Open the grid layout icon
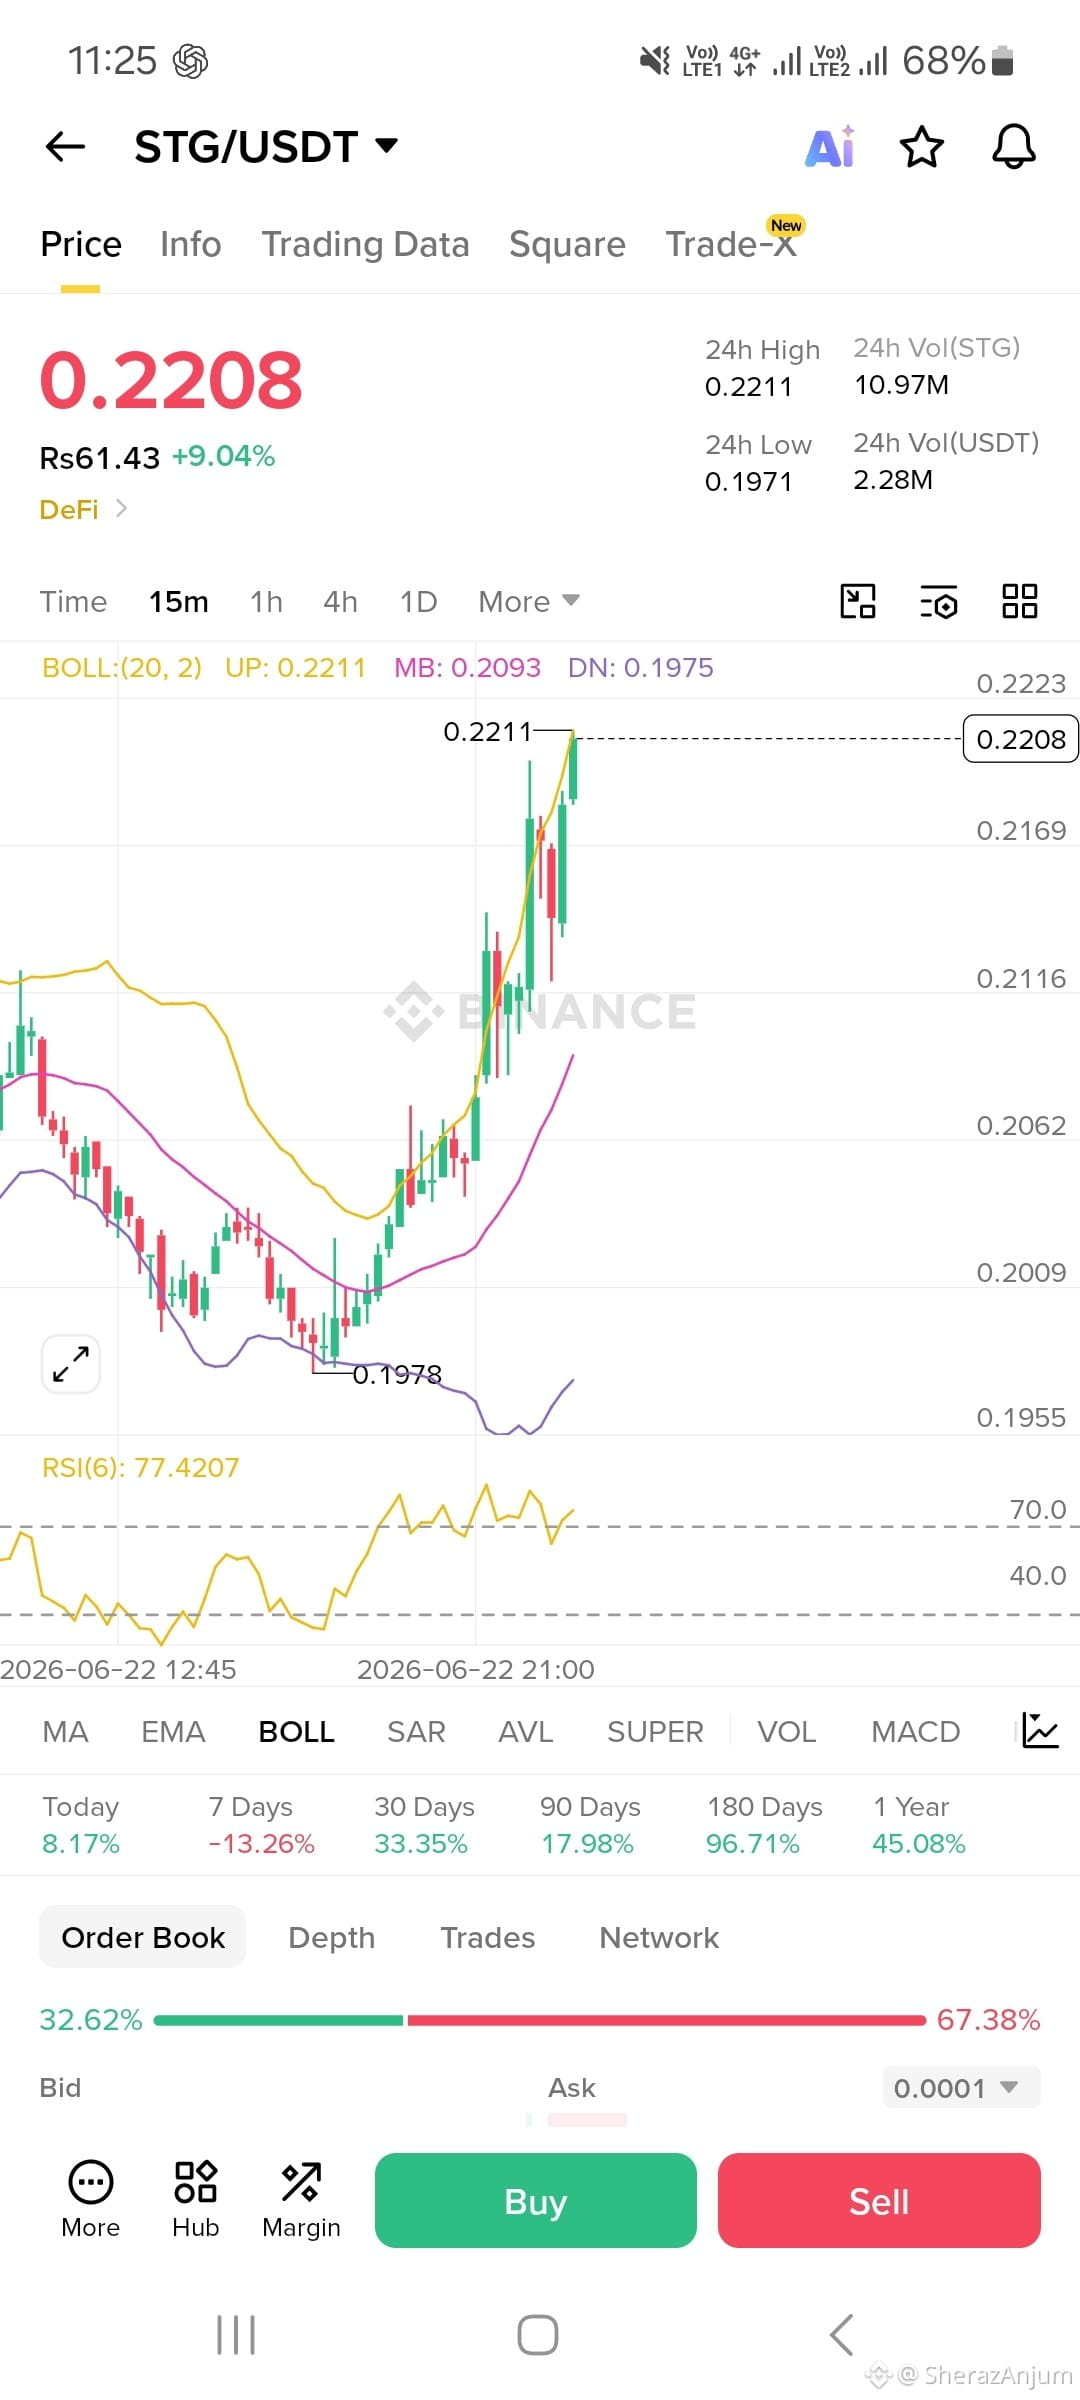Viewport: 1080px width, 2400px height. (1019, 602)
